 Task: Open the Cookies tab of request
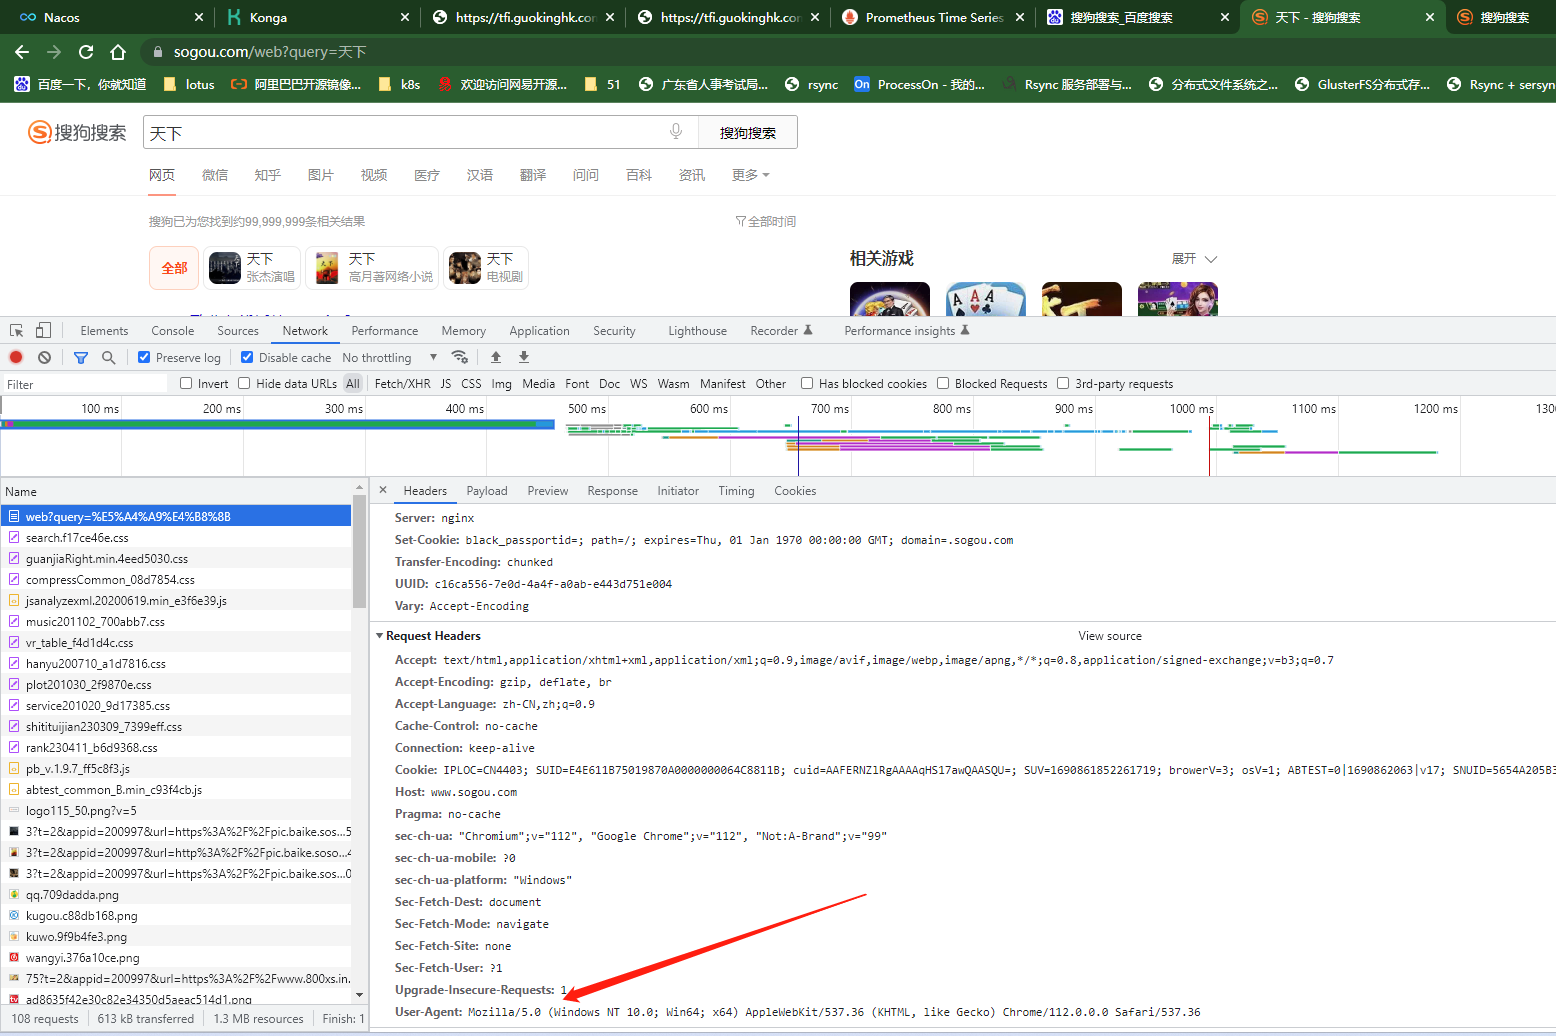795,491
